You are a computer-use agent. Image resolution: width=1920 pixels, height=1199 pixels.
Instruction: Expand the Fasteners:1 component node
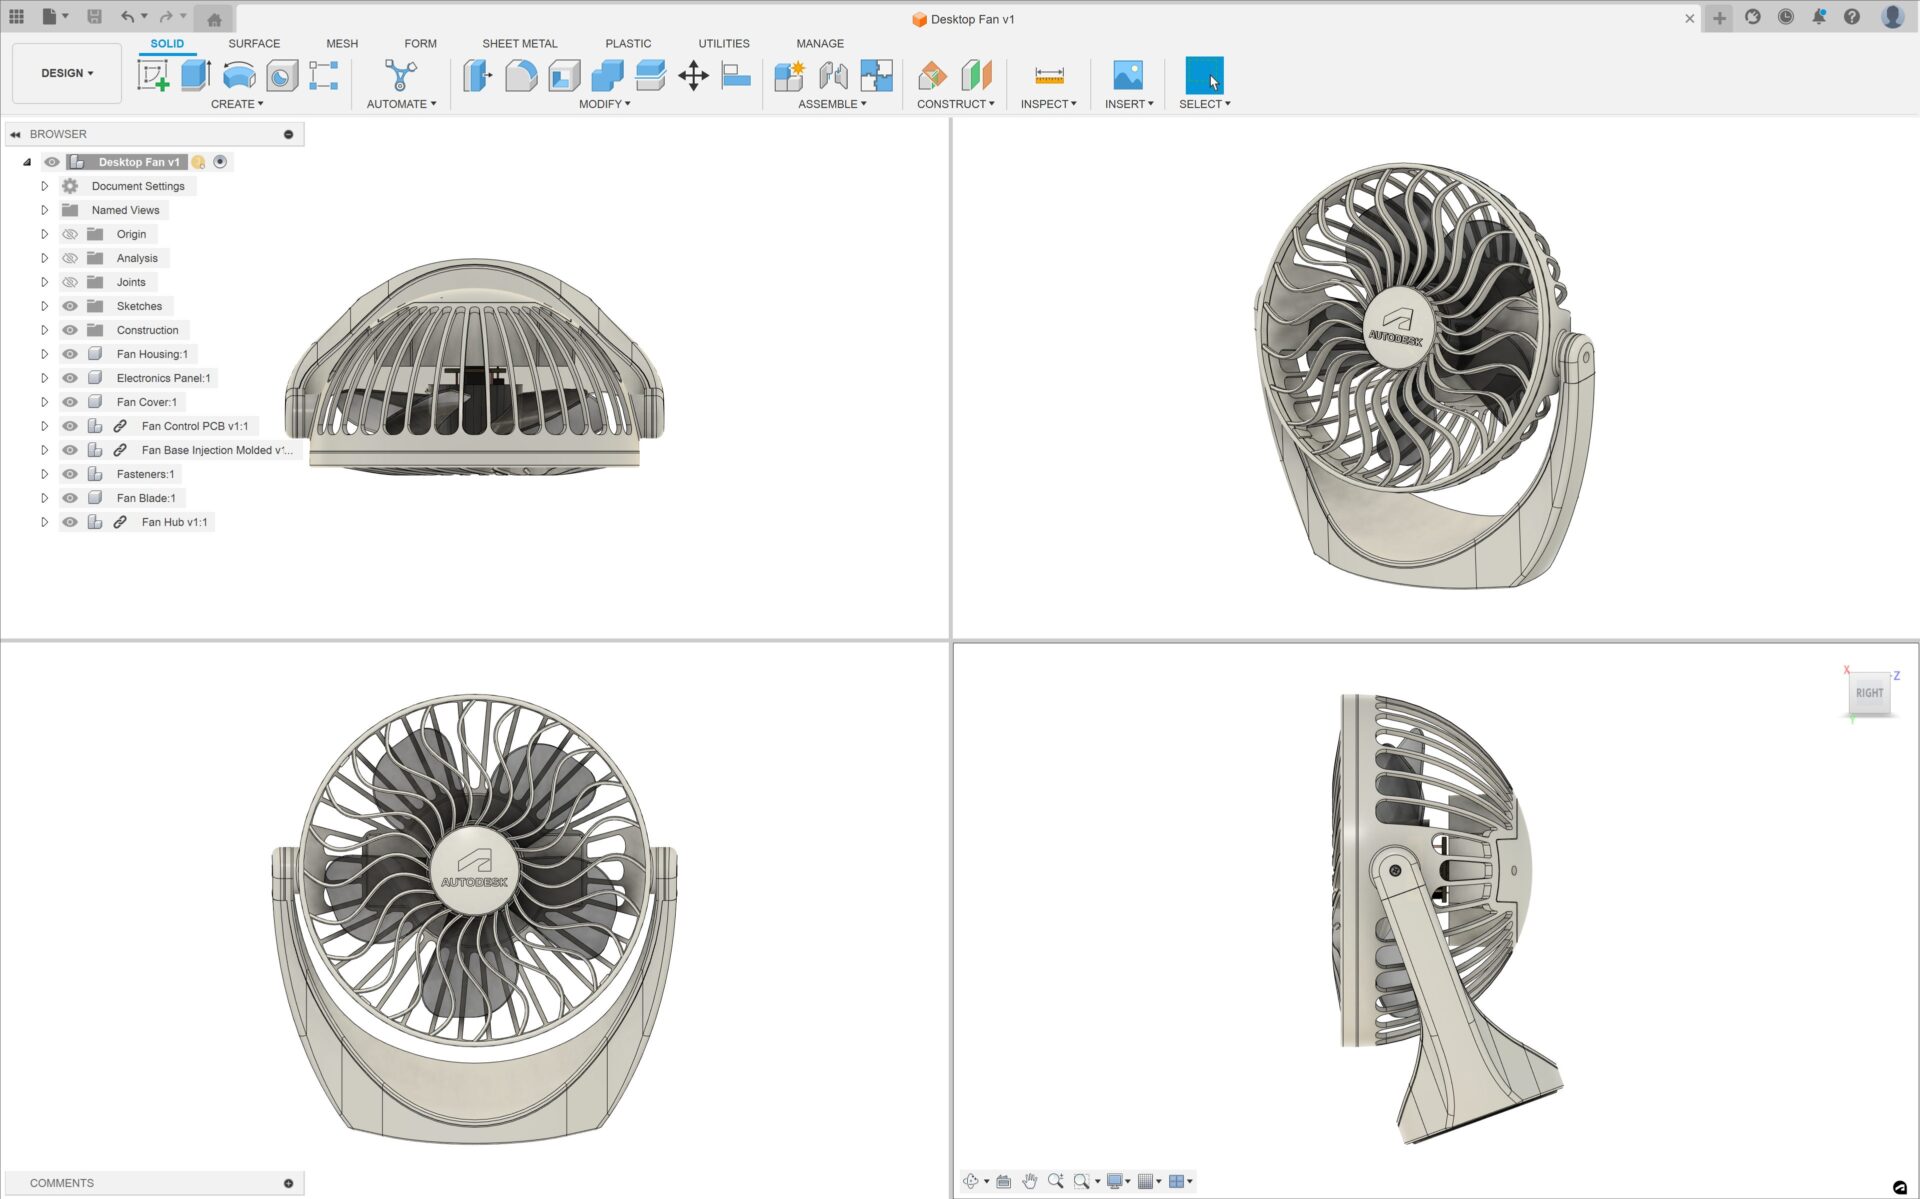tap(44, 474)
